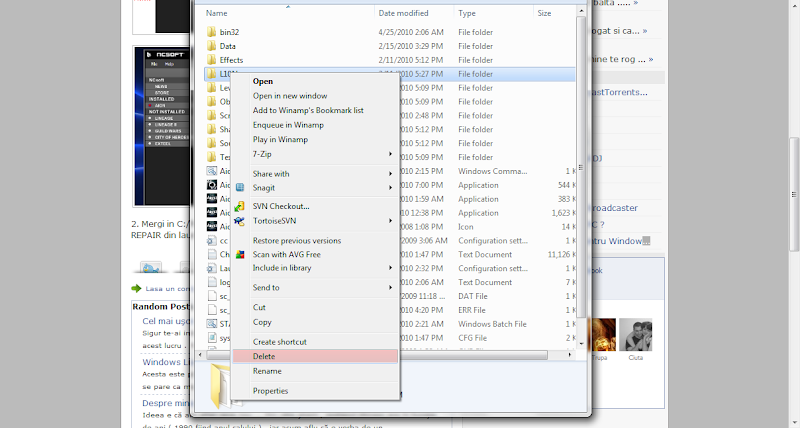
Task: Expand the Share with submenu arrow
Action: click(390, 174)
